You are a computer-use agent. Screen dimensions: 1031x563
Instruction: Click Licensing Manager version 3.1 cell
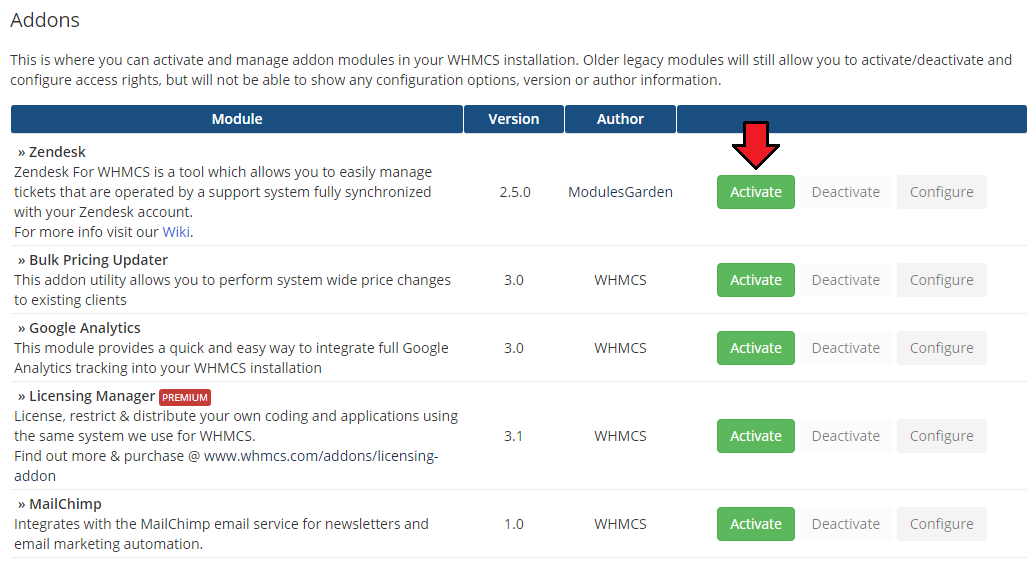pyautogui.click(x=514, y=436)
